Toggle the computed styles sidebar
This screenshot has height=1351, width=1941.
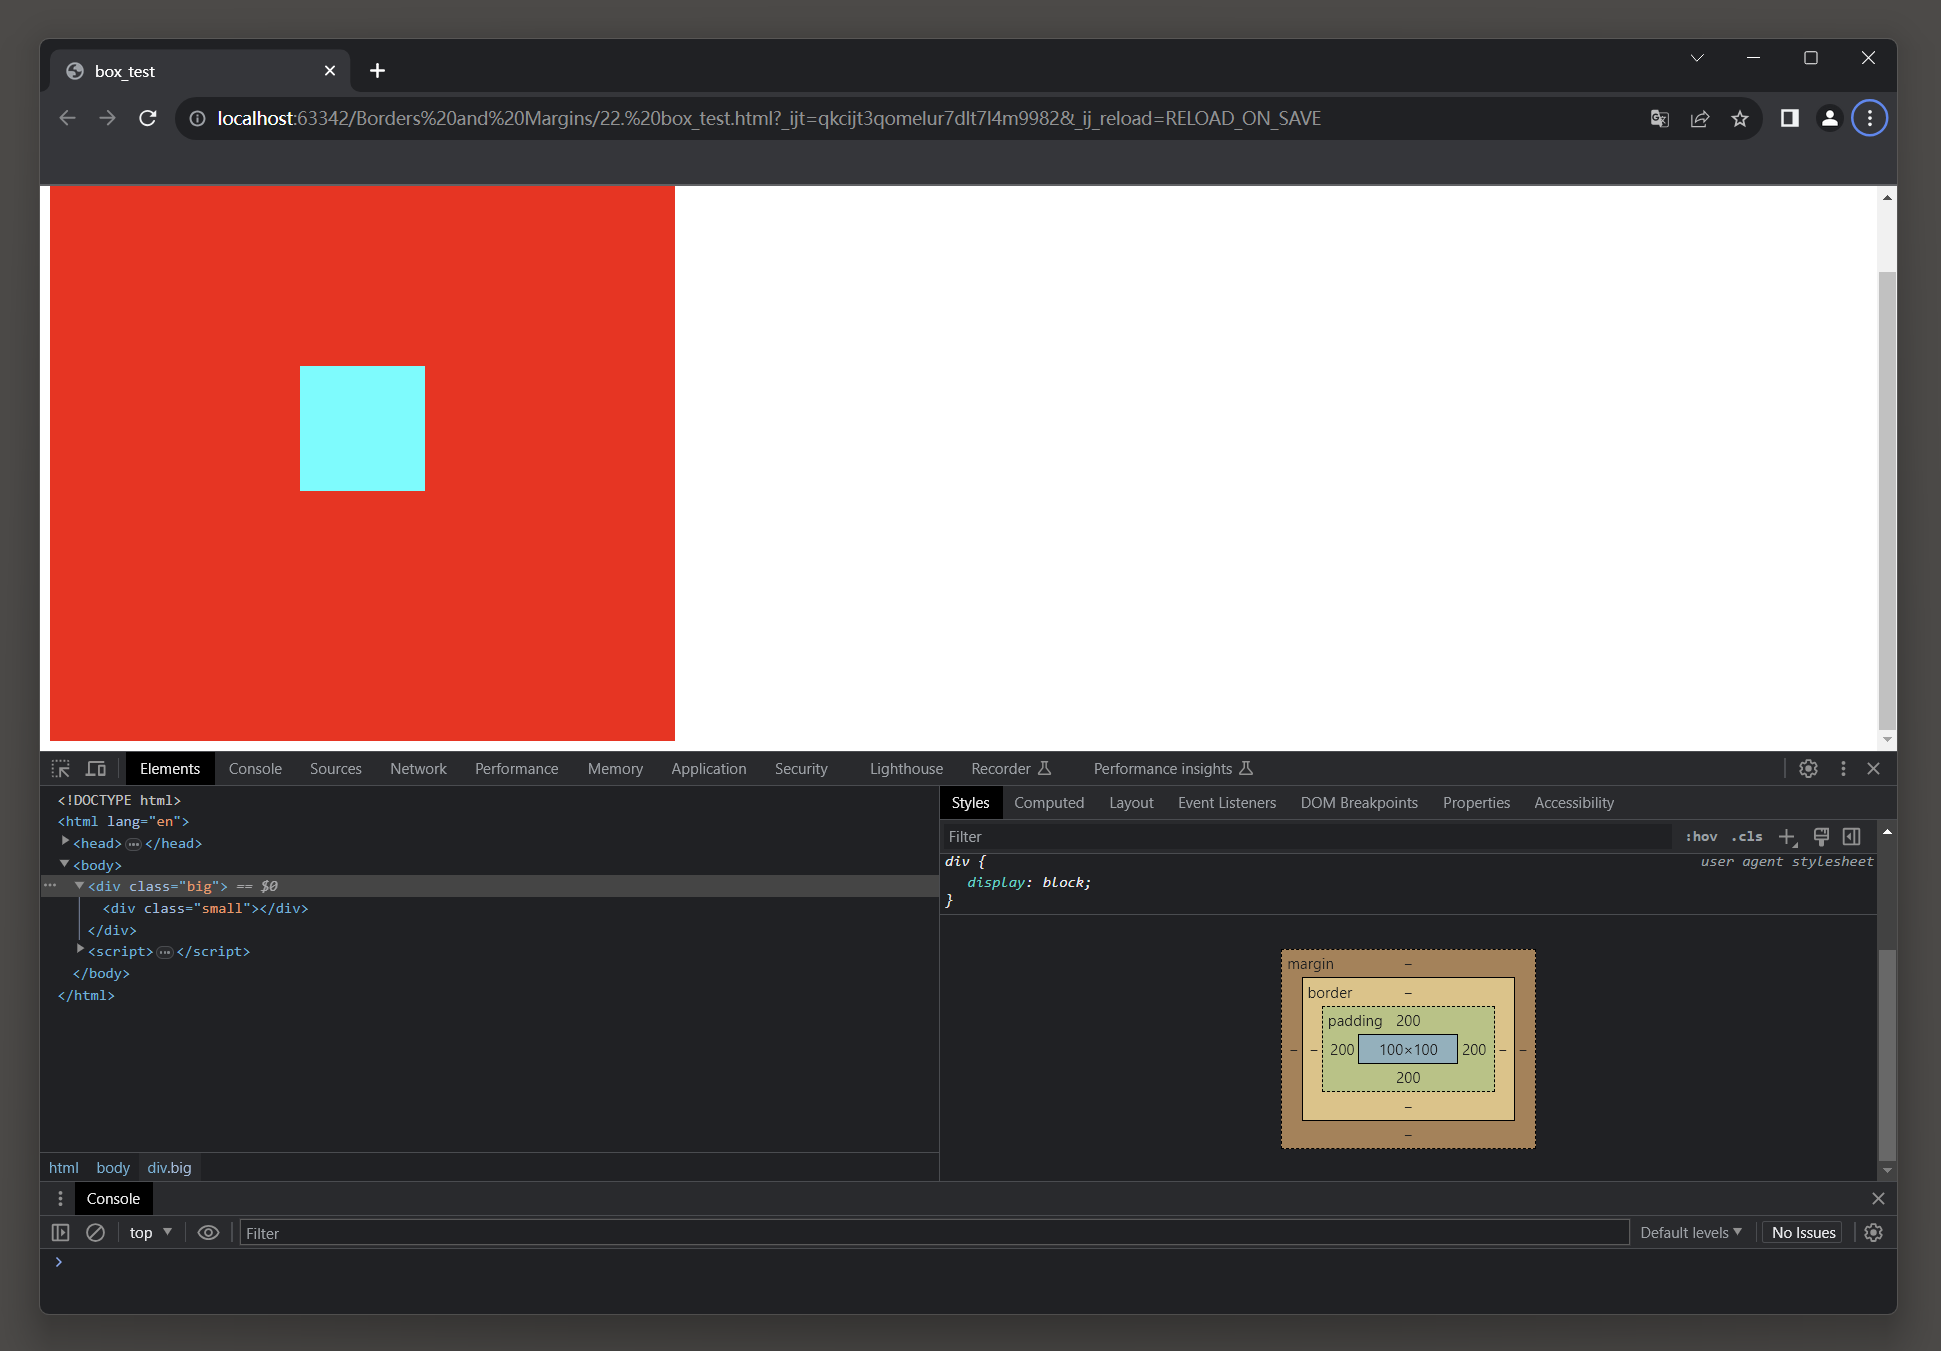[x=1852, y=836]
